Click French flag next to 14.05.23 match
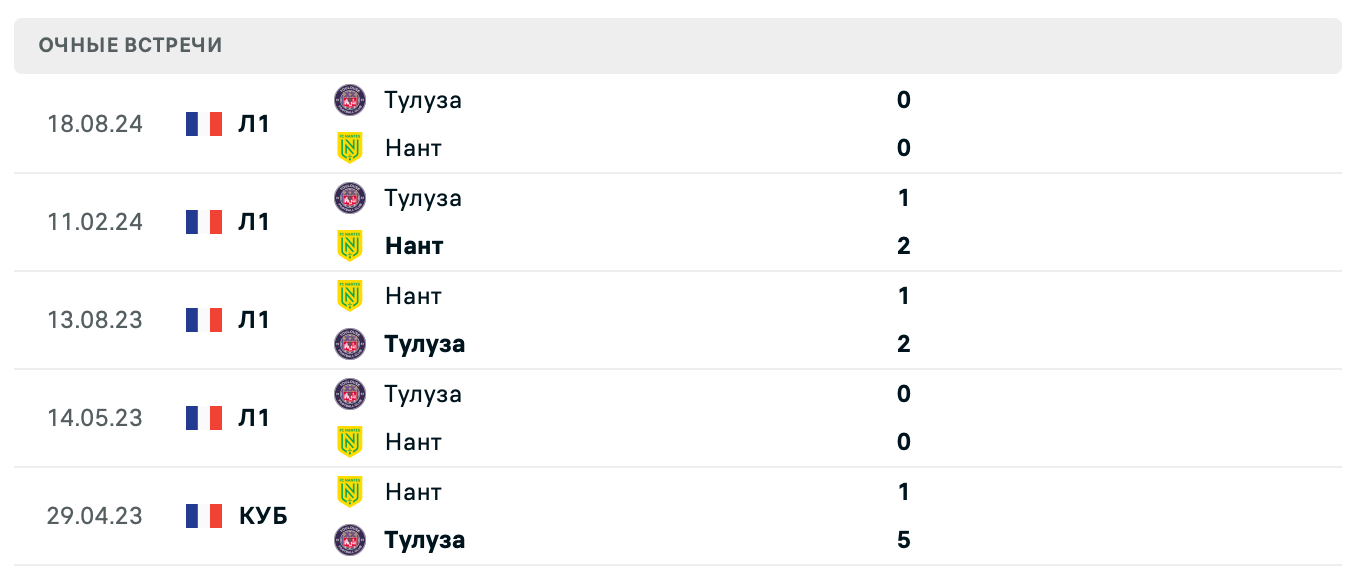 coord(204,418)
